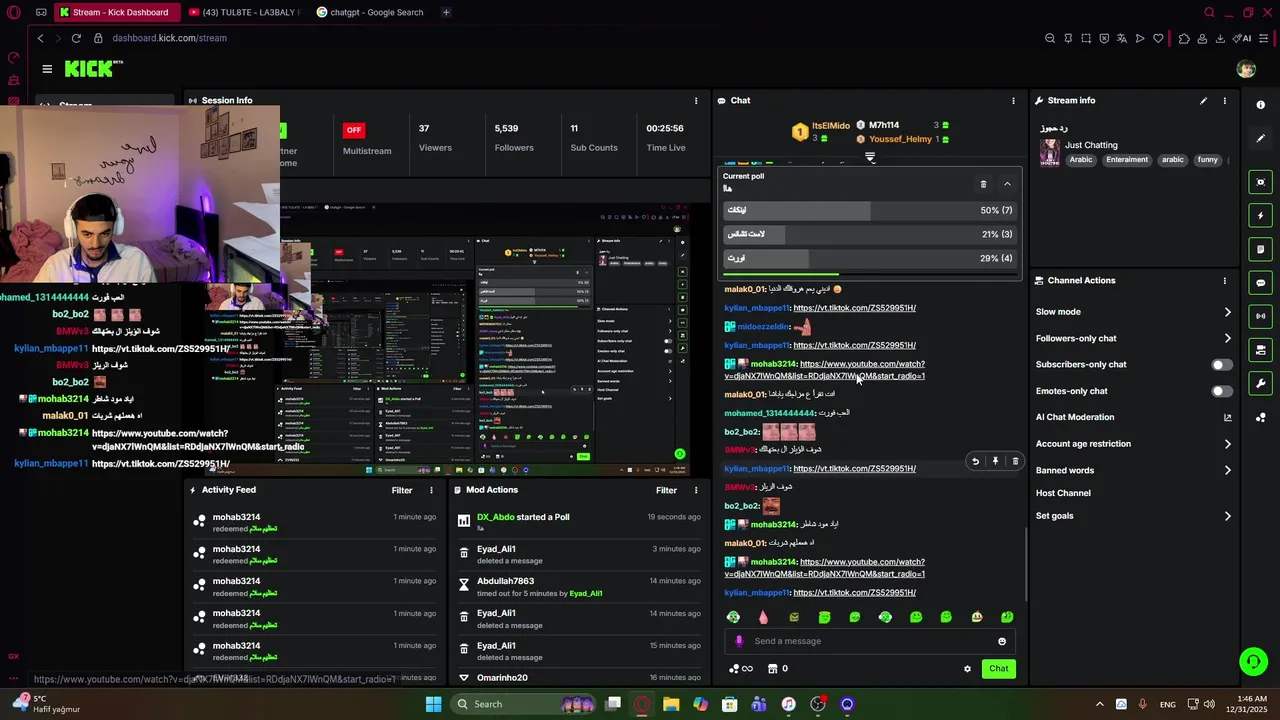Click the Just Chatting category thumbnail
Screen dimensions: 1280x720
1050,152
